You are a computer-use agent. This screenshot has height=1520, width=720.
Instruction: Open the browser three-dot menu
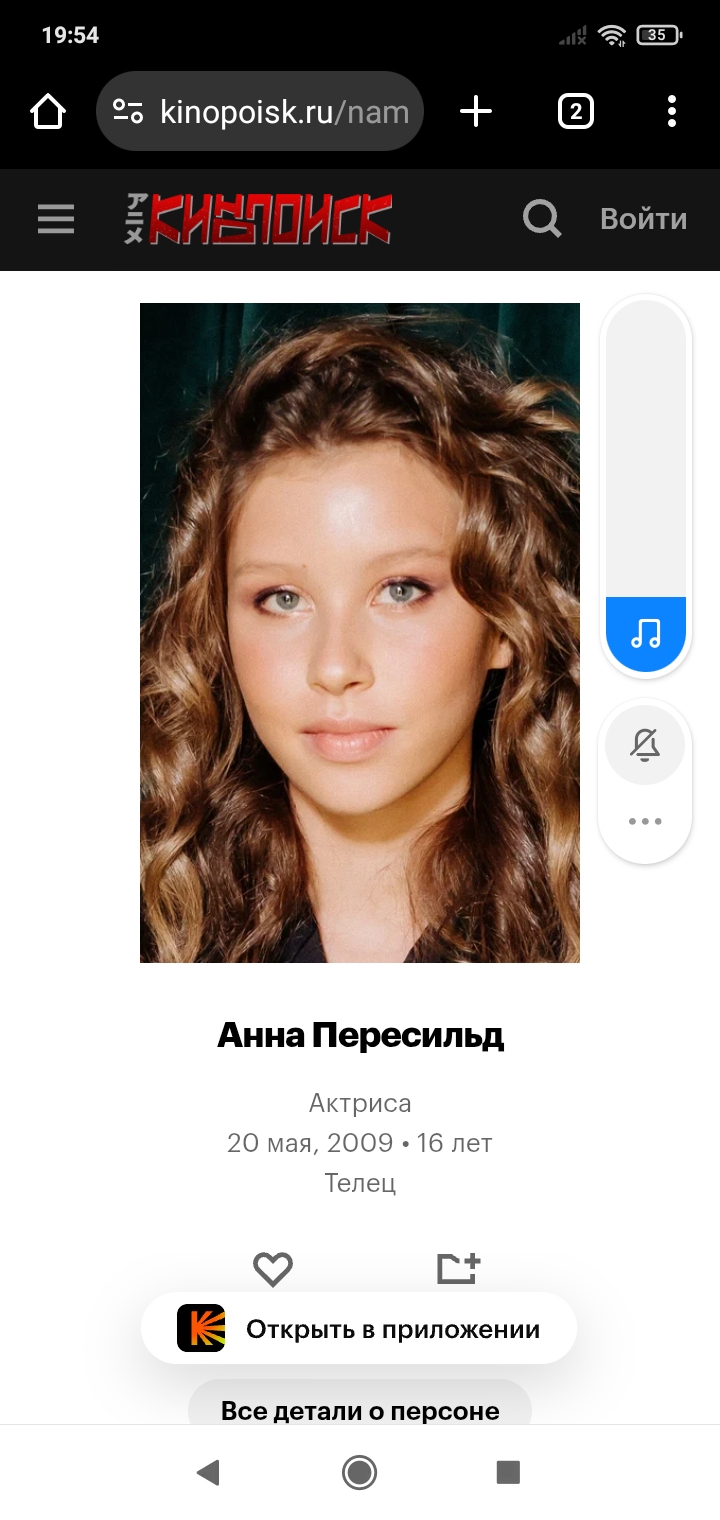pyautogui.click(x=672, y=112)
